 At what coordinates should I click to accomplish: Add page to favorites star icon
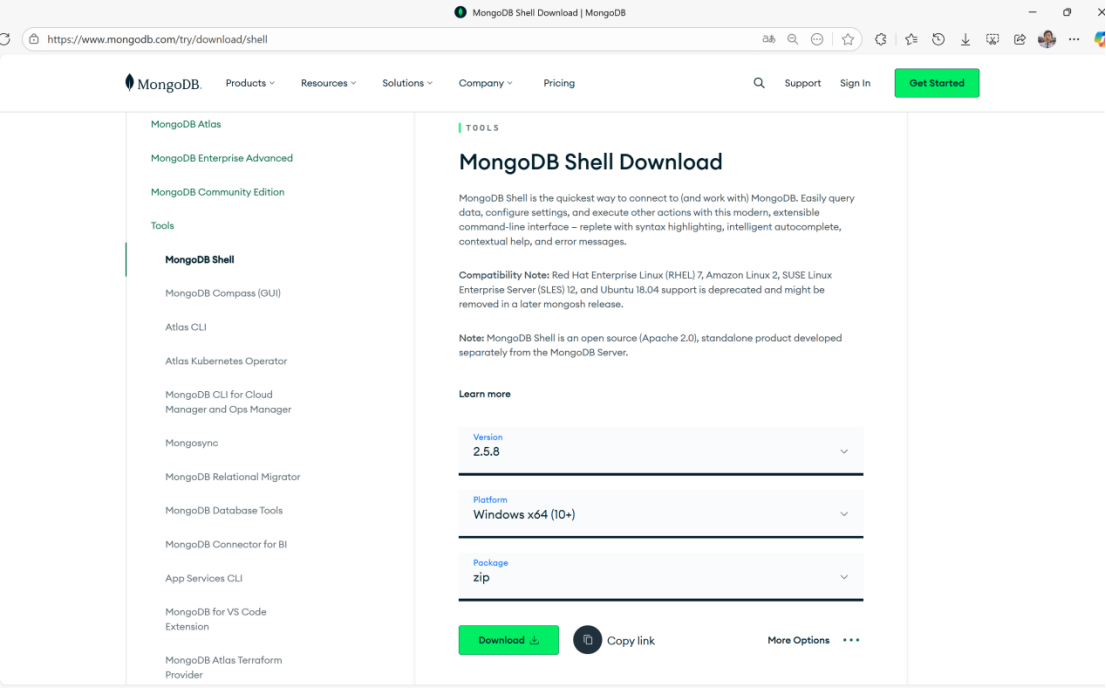[848, 40]
